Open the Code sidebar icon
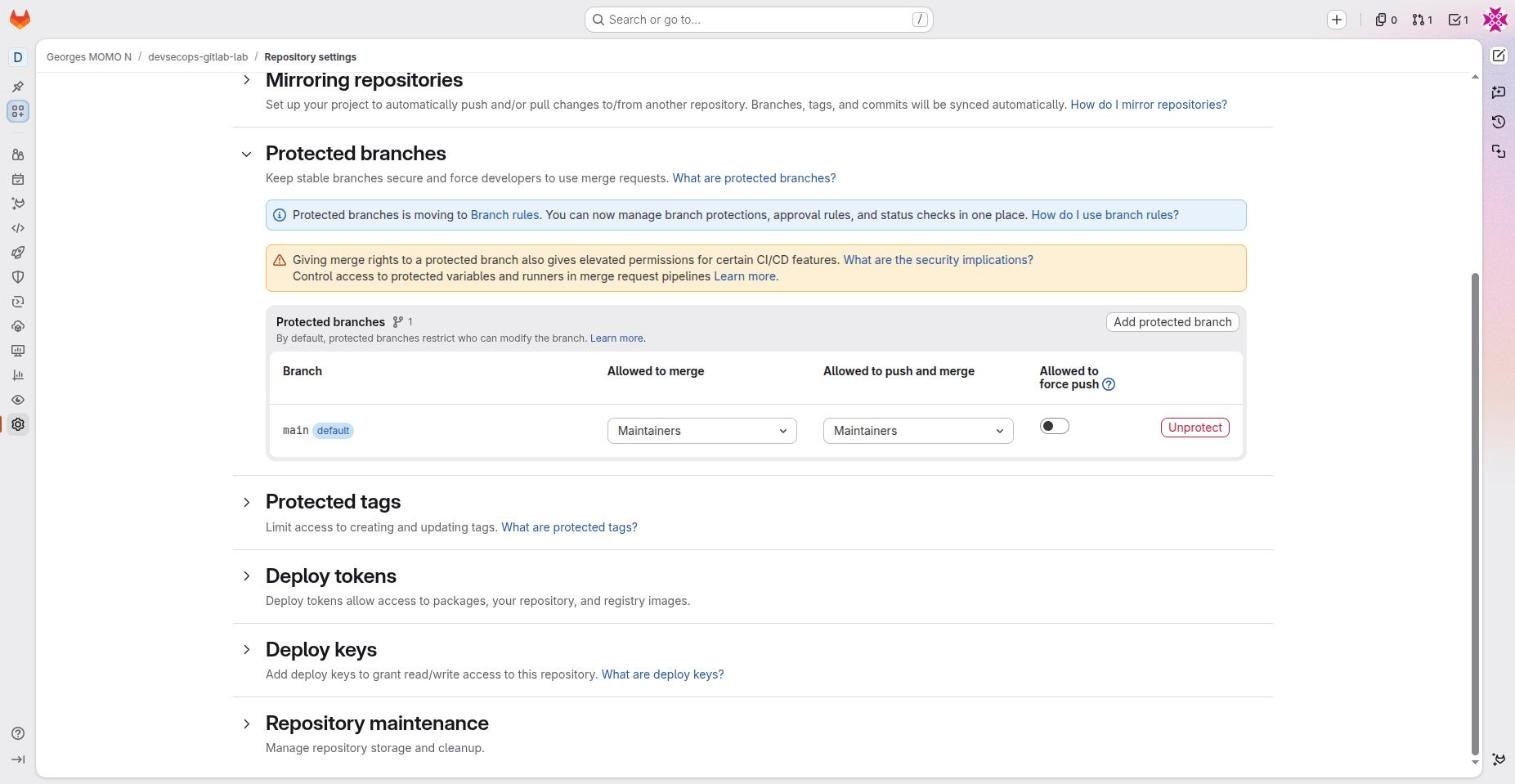 (x=17, y=228)
